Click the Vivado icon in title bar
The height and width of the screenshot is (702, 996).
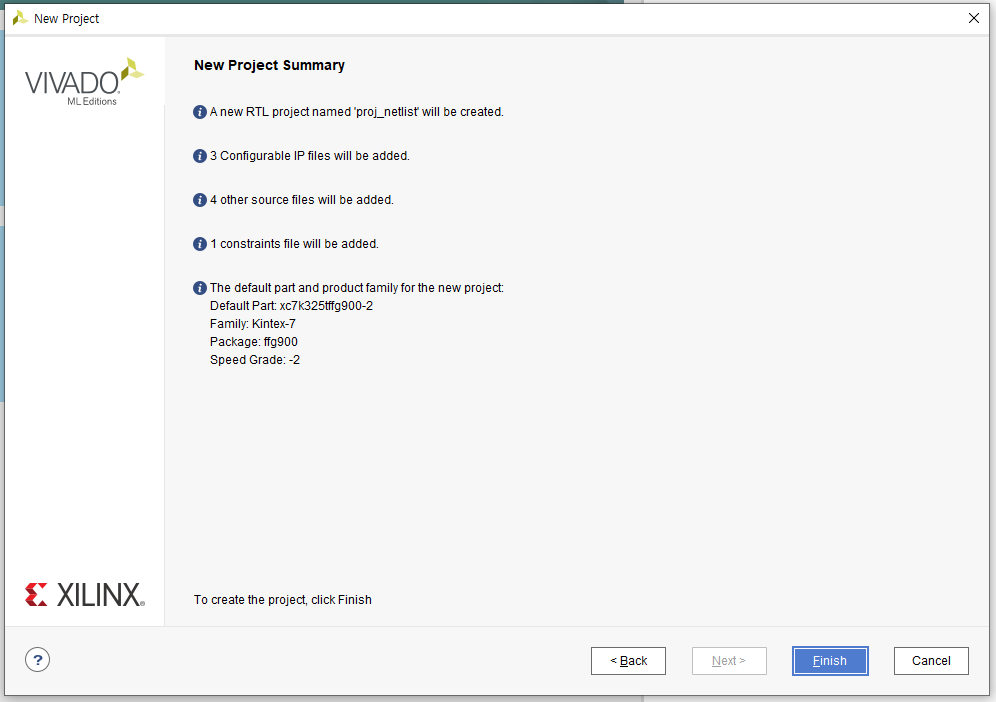[x=20, y=18]
